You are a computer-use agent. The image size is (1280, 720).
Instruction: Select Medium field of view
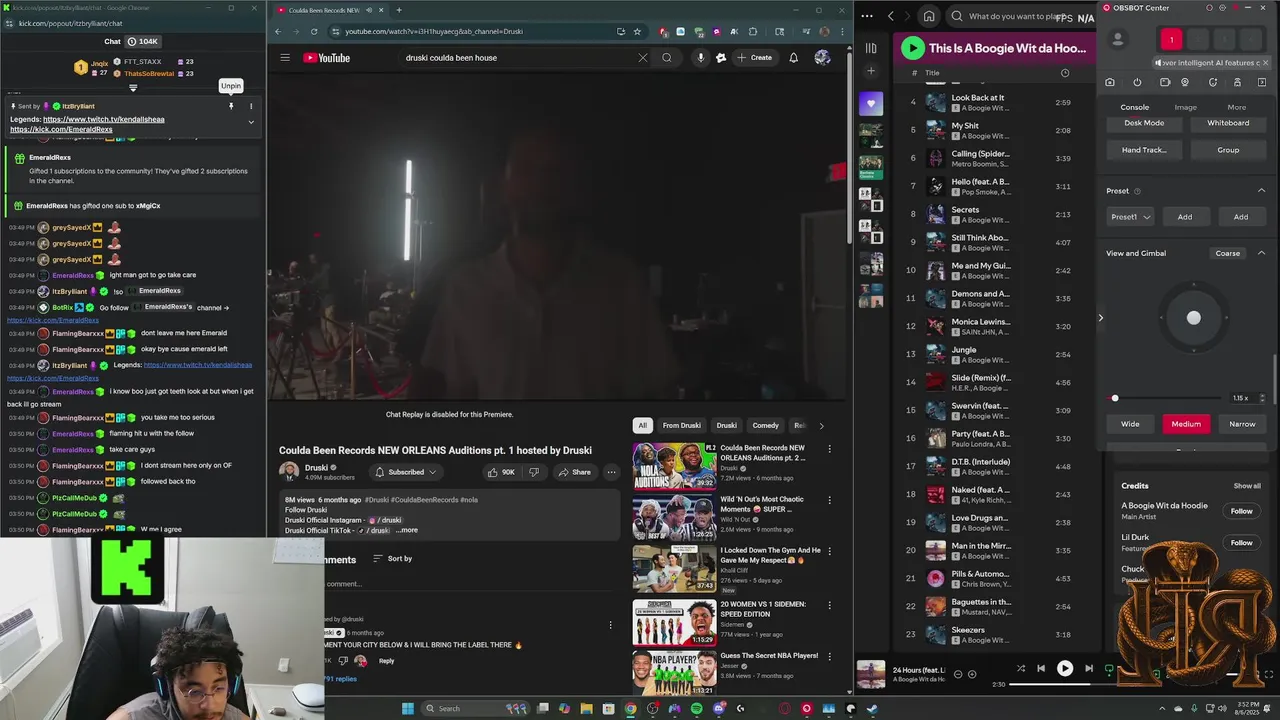1186,424
